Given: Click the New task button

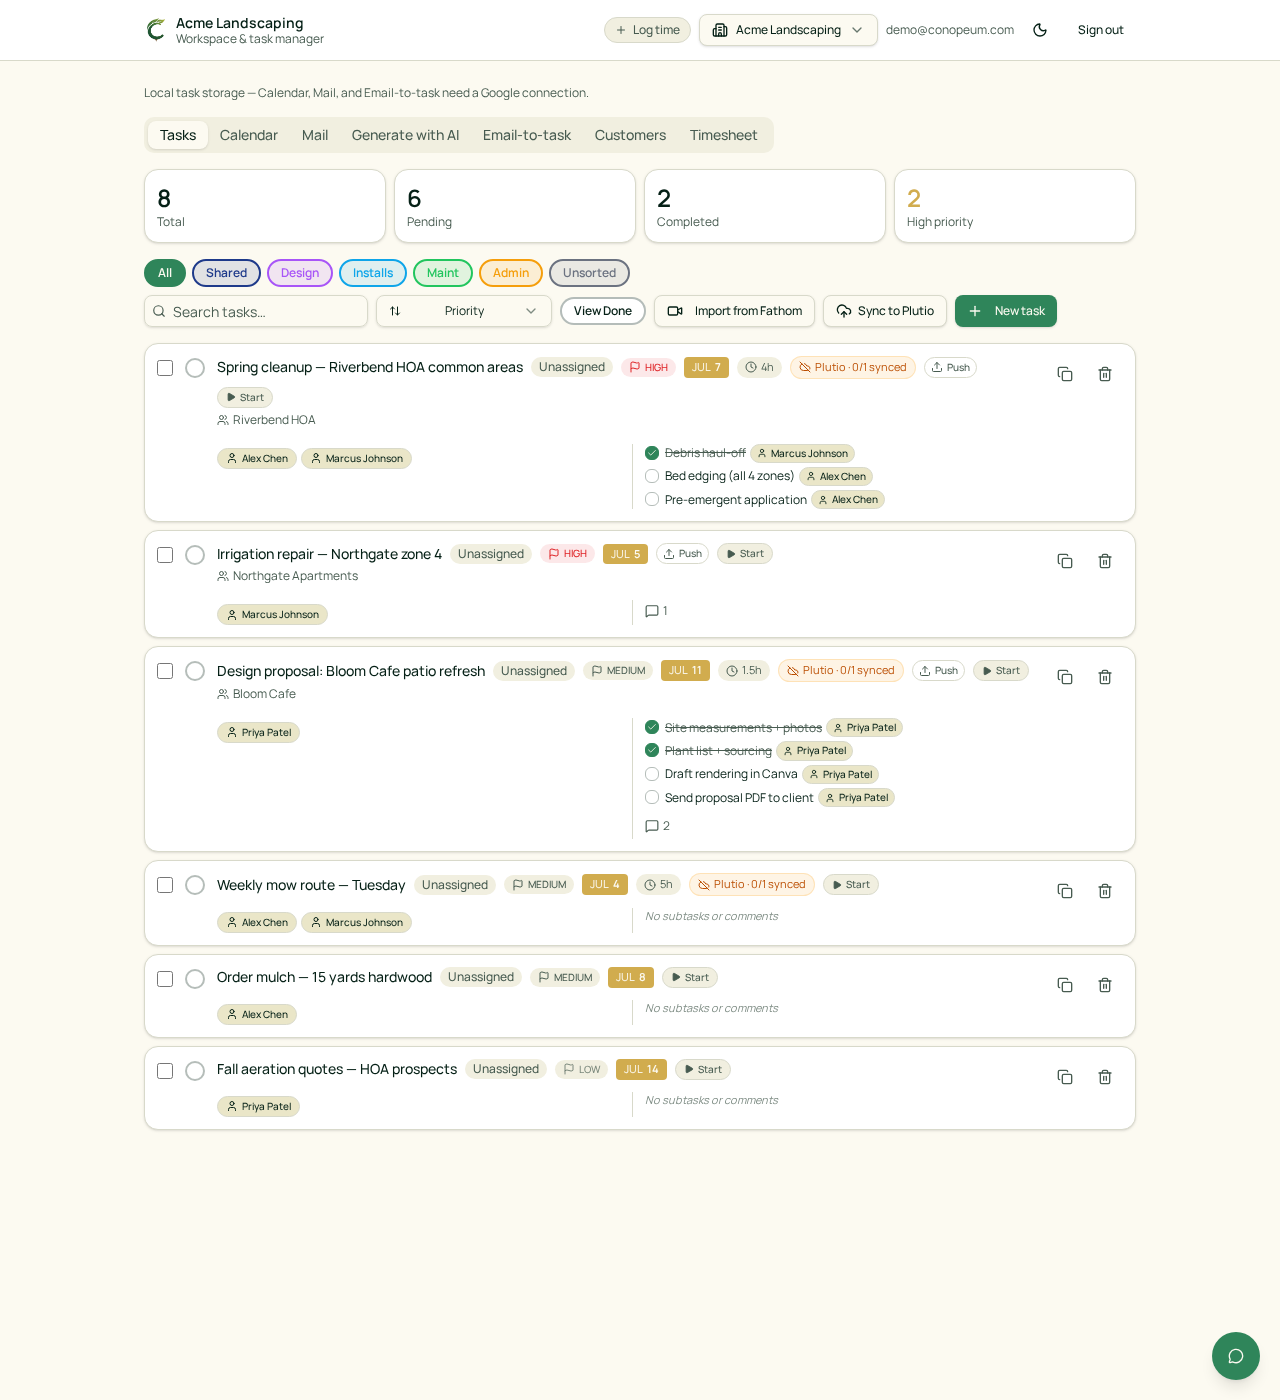Looking at the screenshot, I should (1006, 311).
